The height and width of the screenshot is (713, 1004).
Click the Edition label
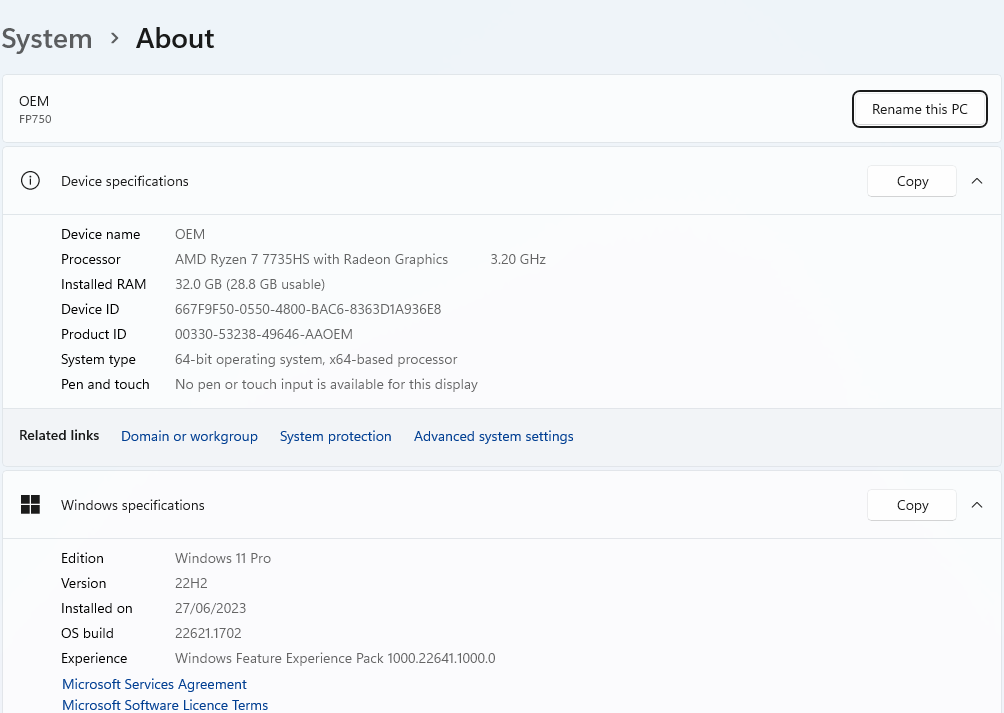pos(82,558)
